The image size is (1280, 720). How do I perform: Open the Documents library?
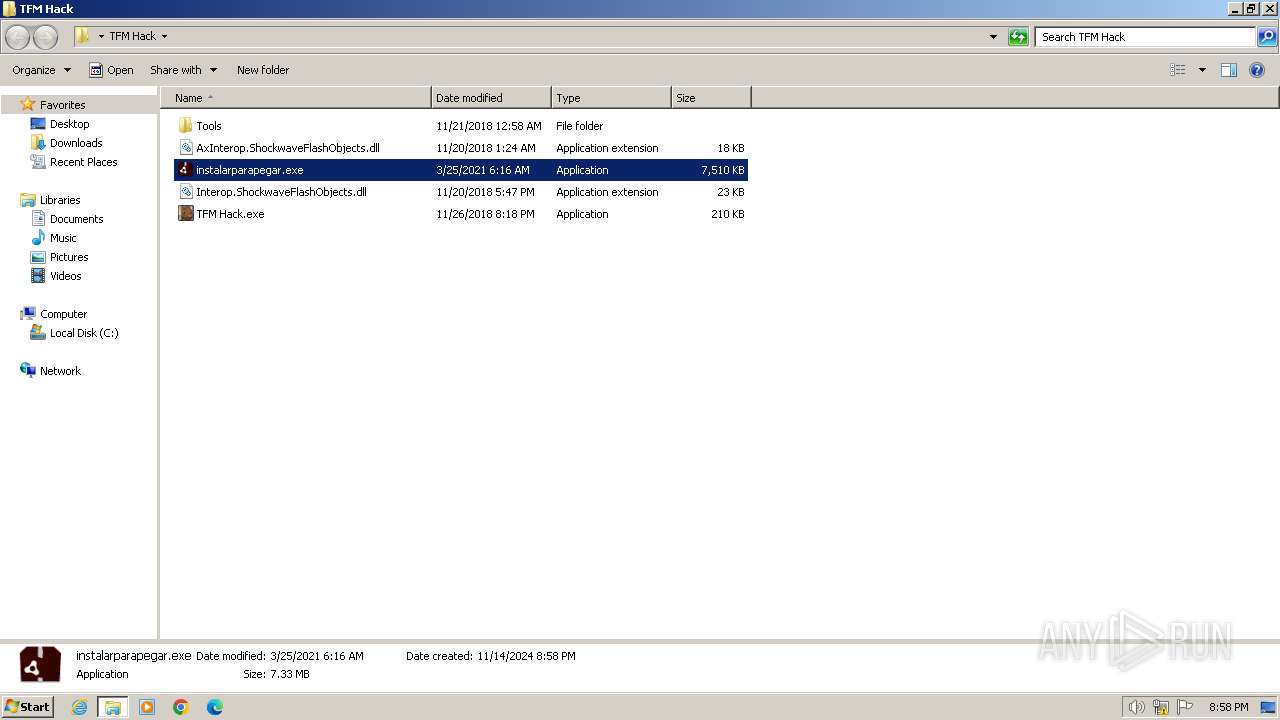click(76, 219)
